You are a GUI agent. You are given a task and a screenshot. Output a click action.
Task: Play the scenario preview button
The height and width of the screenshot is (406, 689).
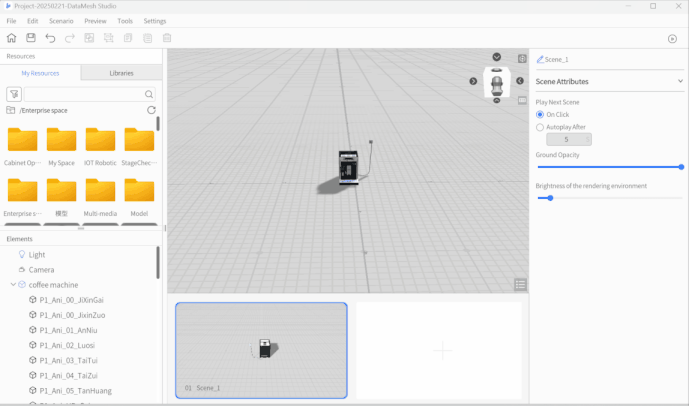tap(672, 39)
